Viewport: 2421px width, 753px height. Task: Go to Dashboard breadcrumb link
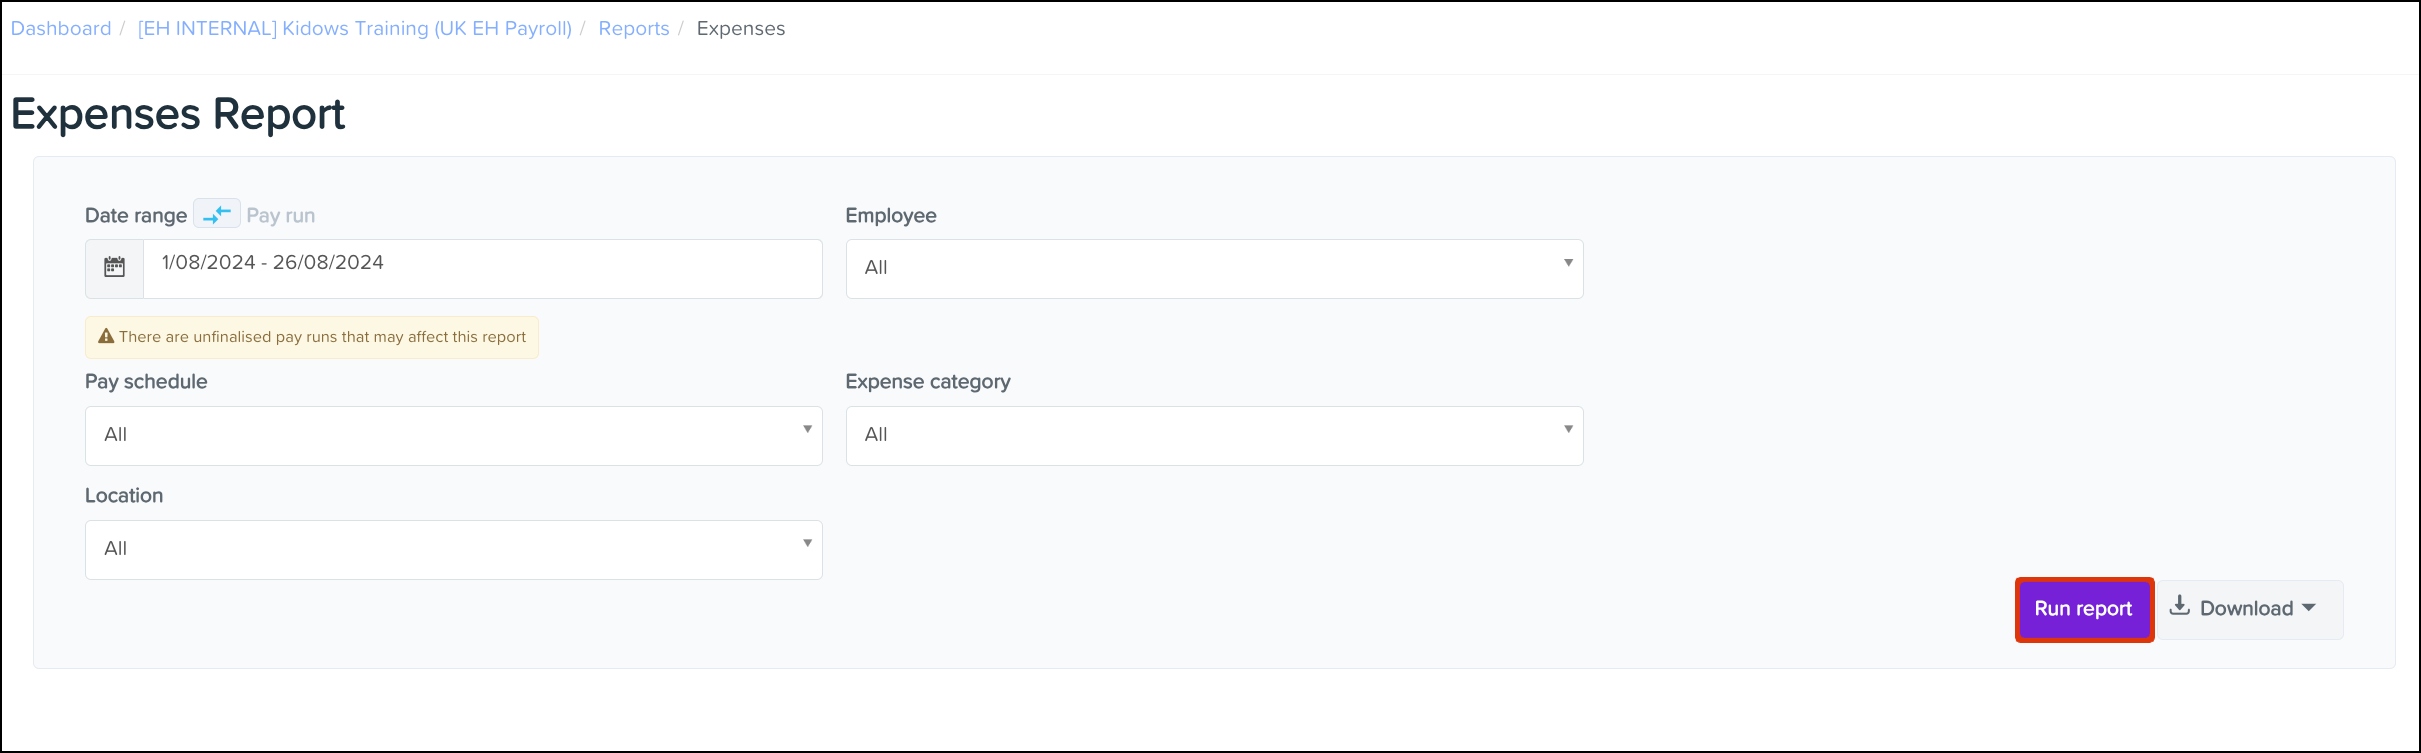(61, 28)
